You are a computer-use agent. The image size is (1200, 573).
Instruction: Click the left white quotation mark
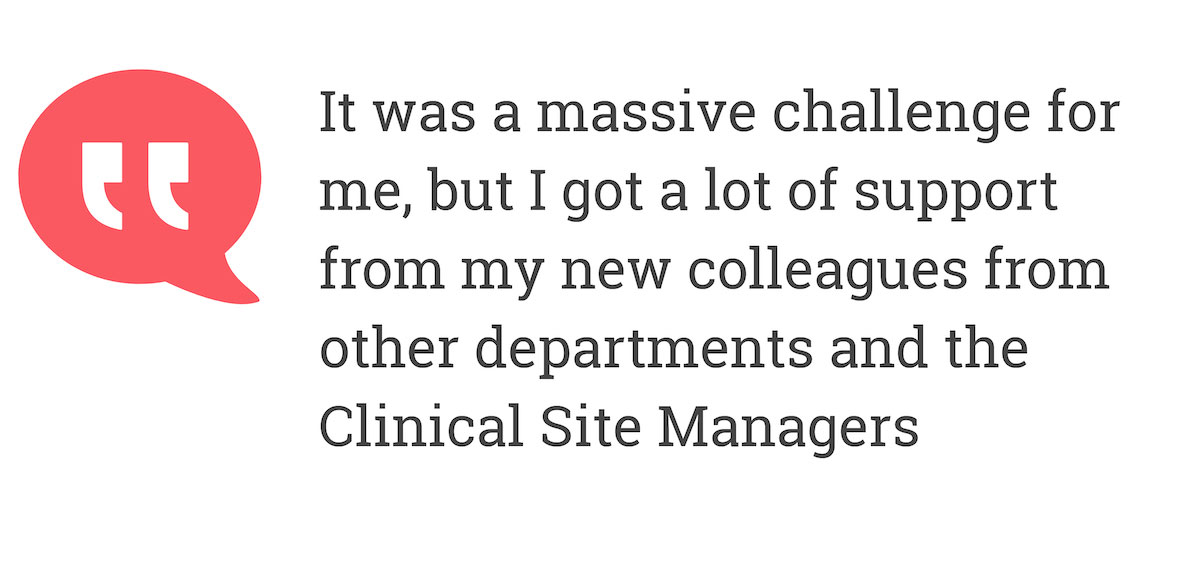click(x=103, y=184)
